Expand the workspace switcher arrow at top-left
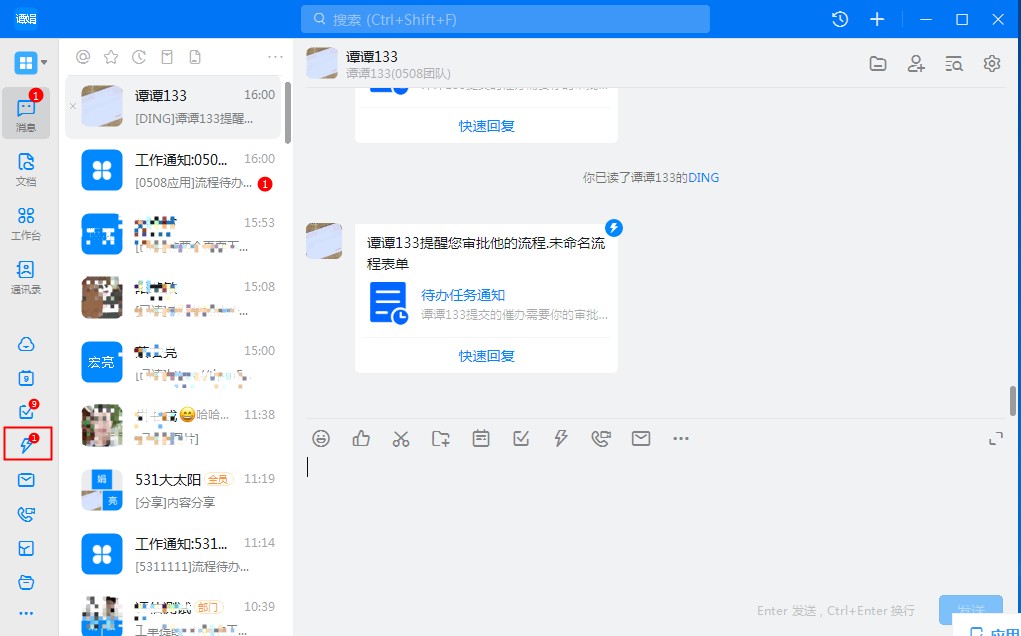This screenshot has height=636, width=1021. tap(44, 63)
